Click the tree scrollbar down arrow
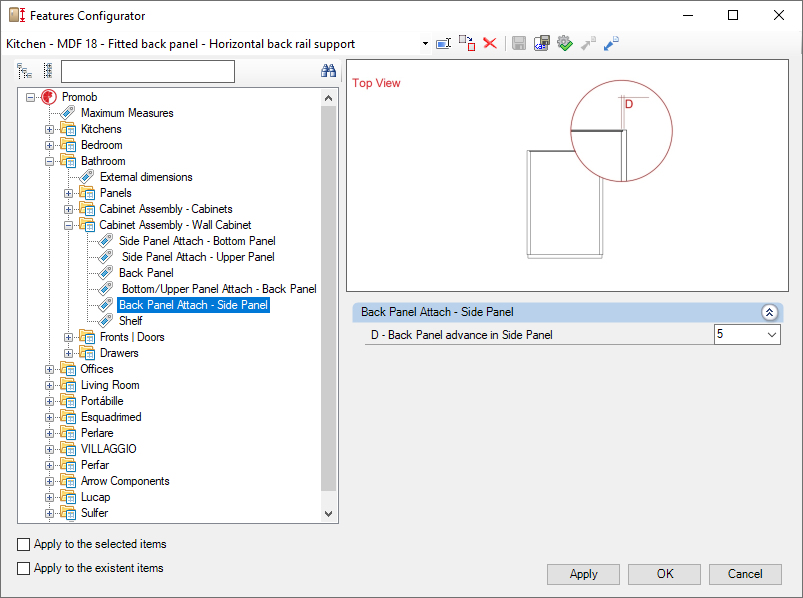 coord(329,514)
